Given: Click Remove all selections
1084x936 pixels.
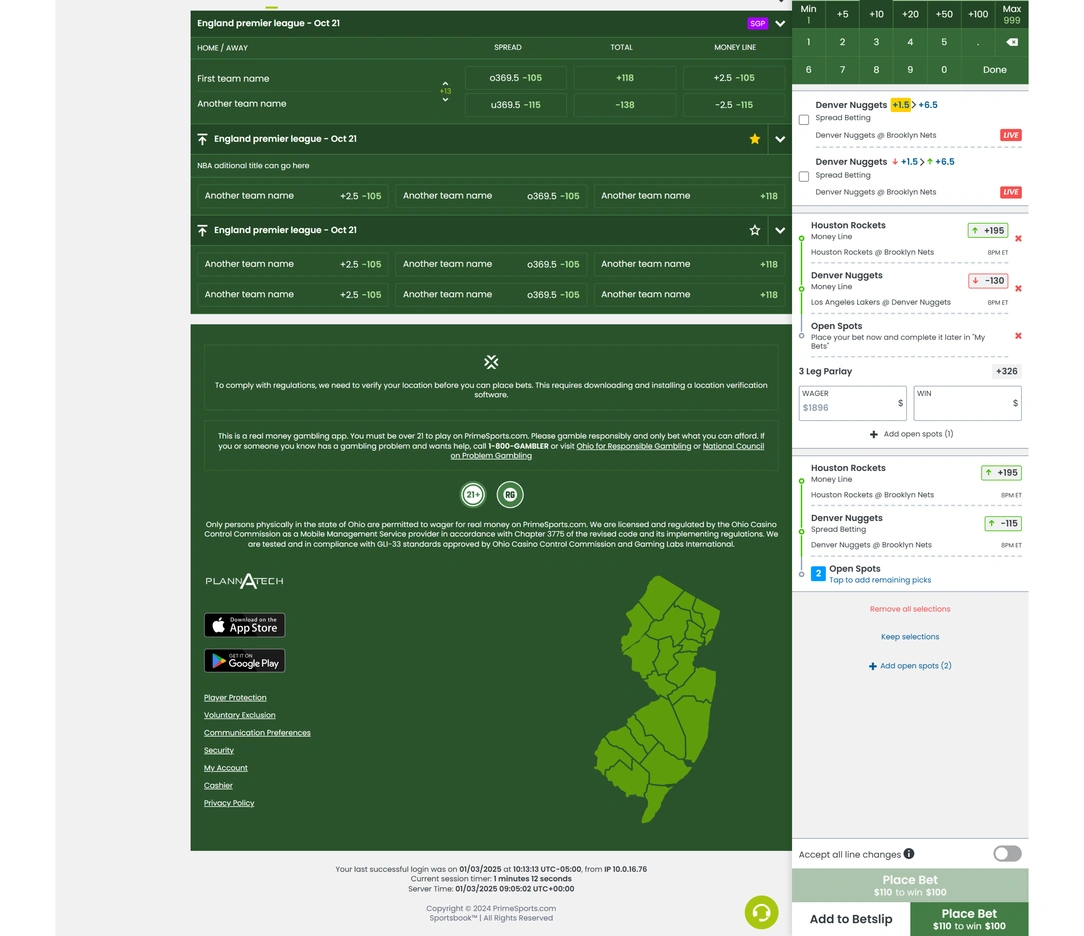Looking at the screenshot, I should [x=910, y=609].
